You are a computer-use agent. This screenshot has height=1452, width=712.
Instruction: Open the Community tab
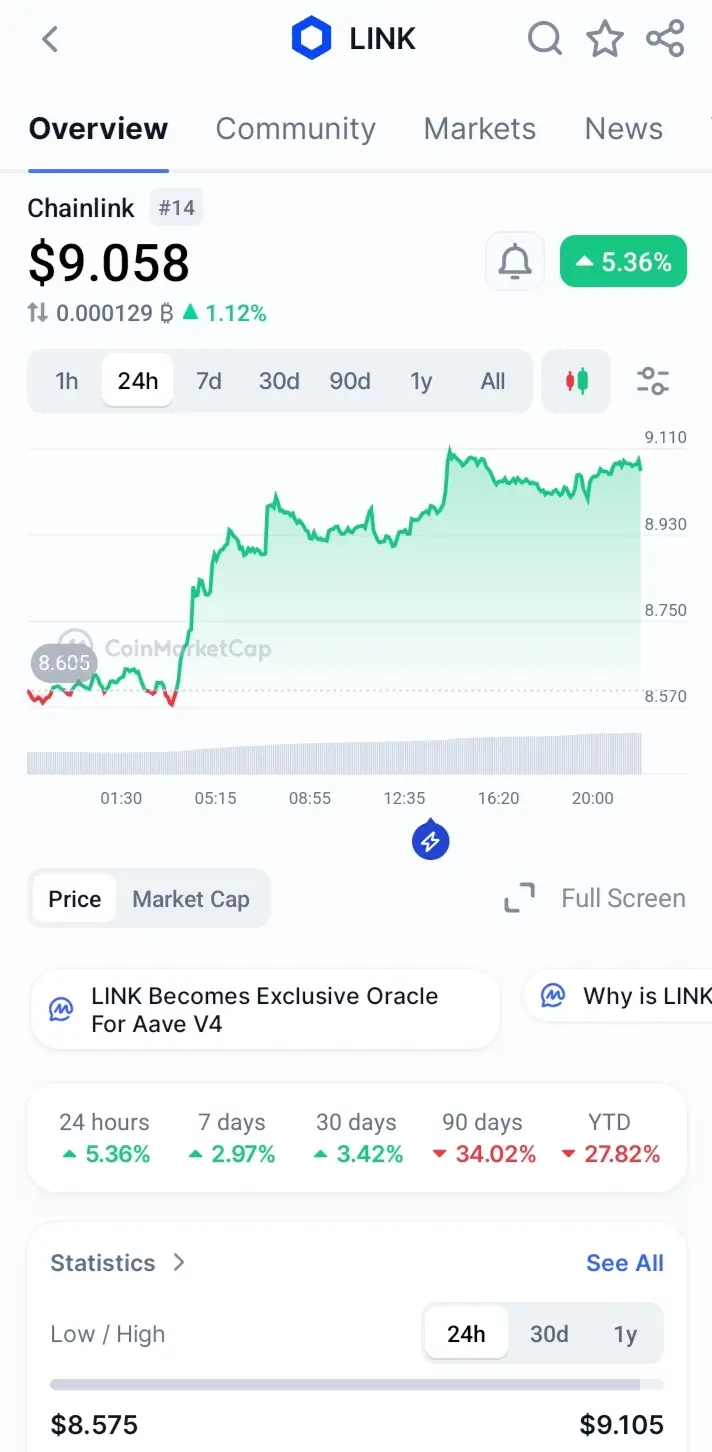(295, 129)
